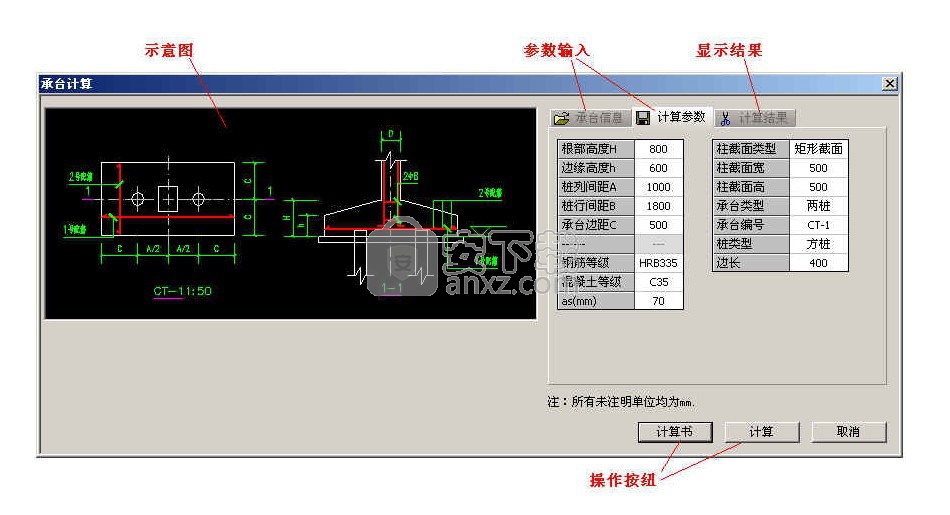The width and height of the screenshot is (950, 515).
Task: Select the 承台类型 value 两桩
Action: point(819,206)
